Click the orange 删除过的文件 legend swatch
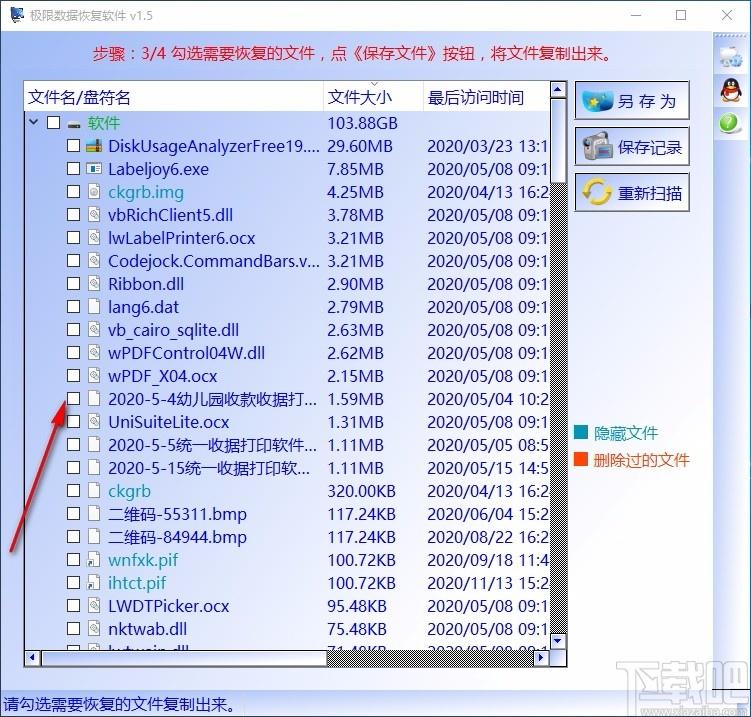The width and height of the screenshot is (751, 717). 580,459
